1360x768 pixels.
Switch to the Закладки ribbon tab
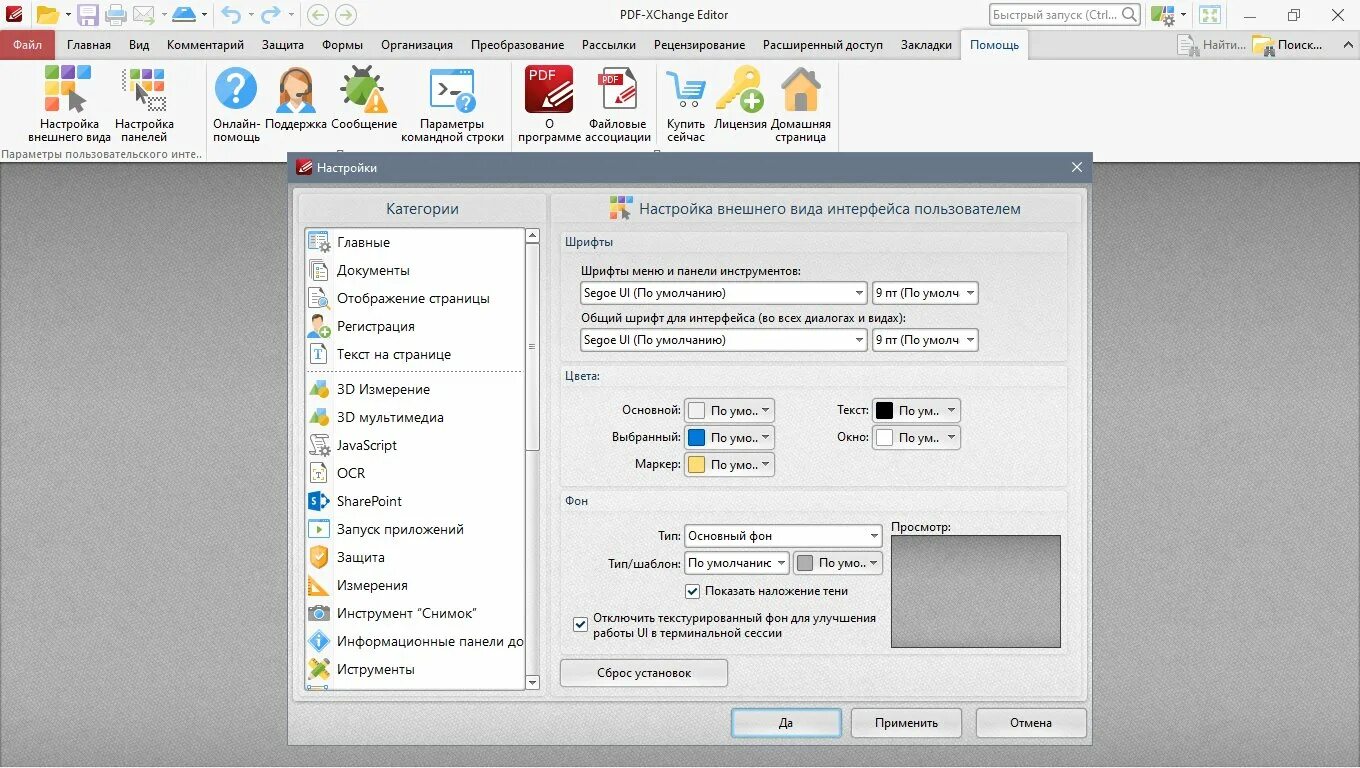[x=926, y=45]
